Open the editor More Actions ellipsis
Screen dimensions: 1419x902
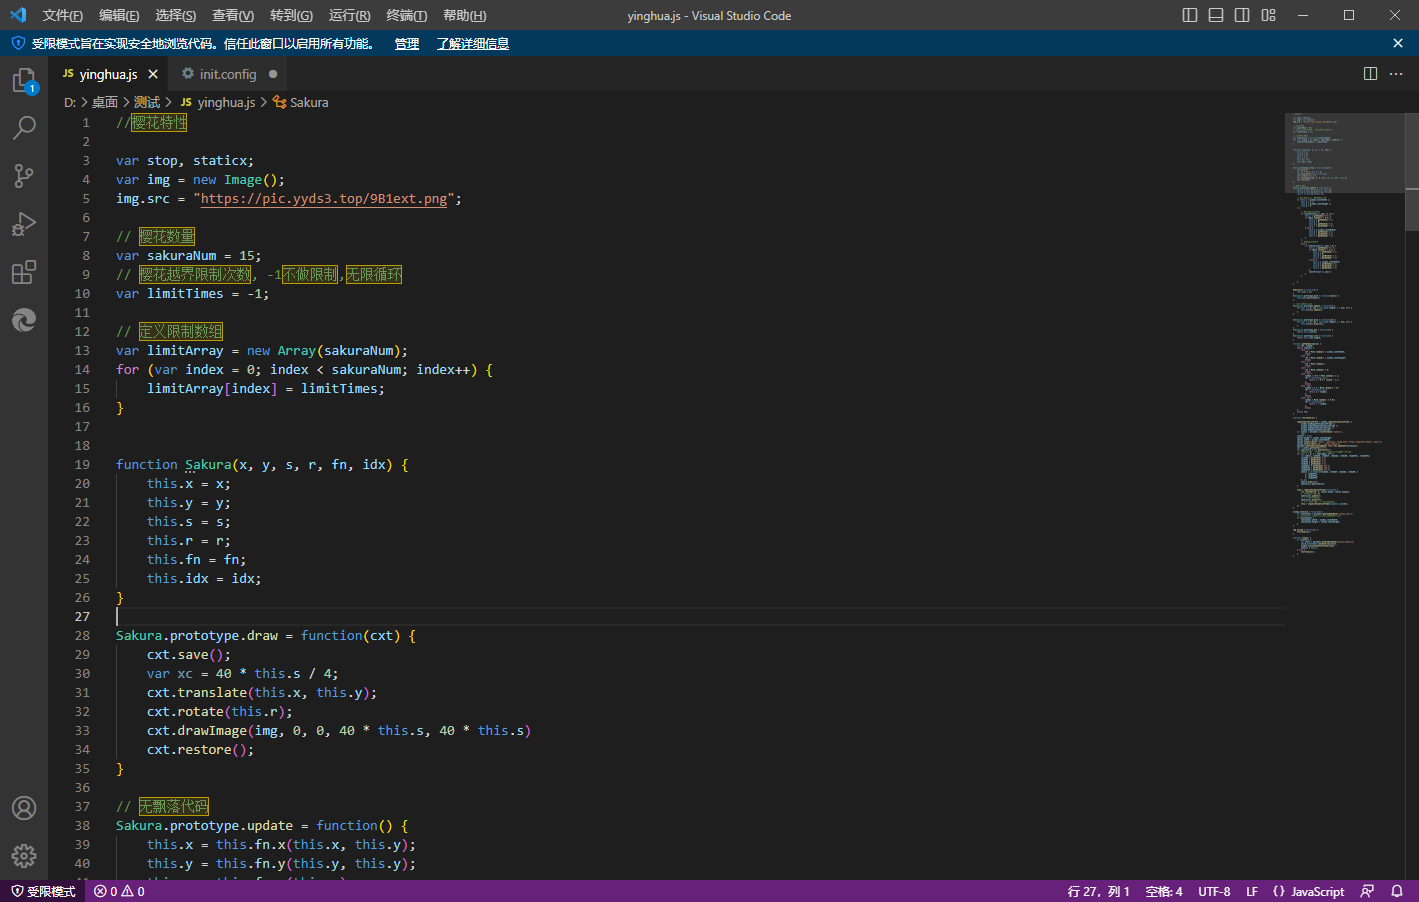pyautogui.click(x=1396, y=74)
